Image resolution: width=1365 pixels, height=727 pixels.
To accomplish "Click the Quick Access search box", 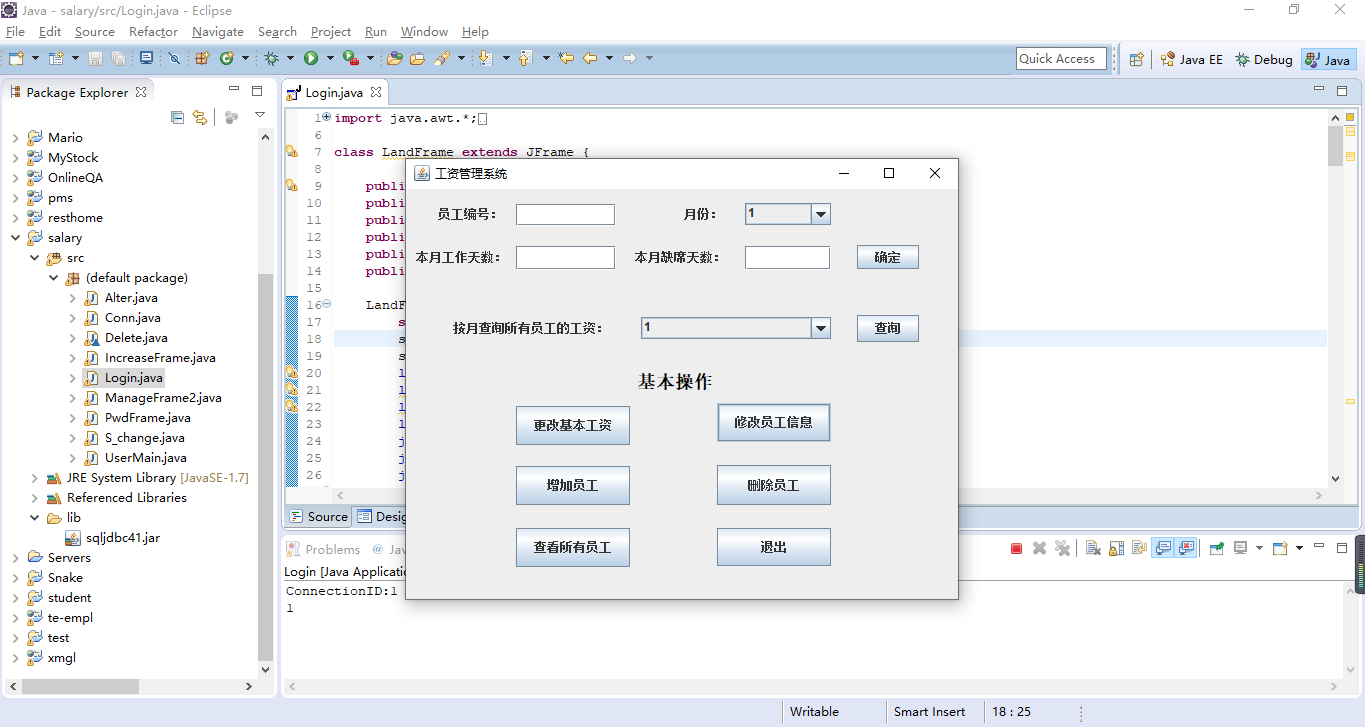I will coord(1061,59).
